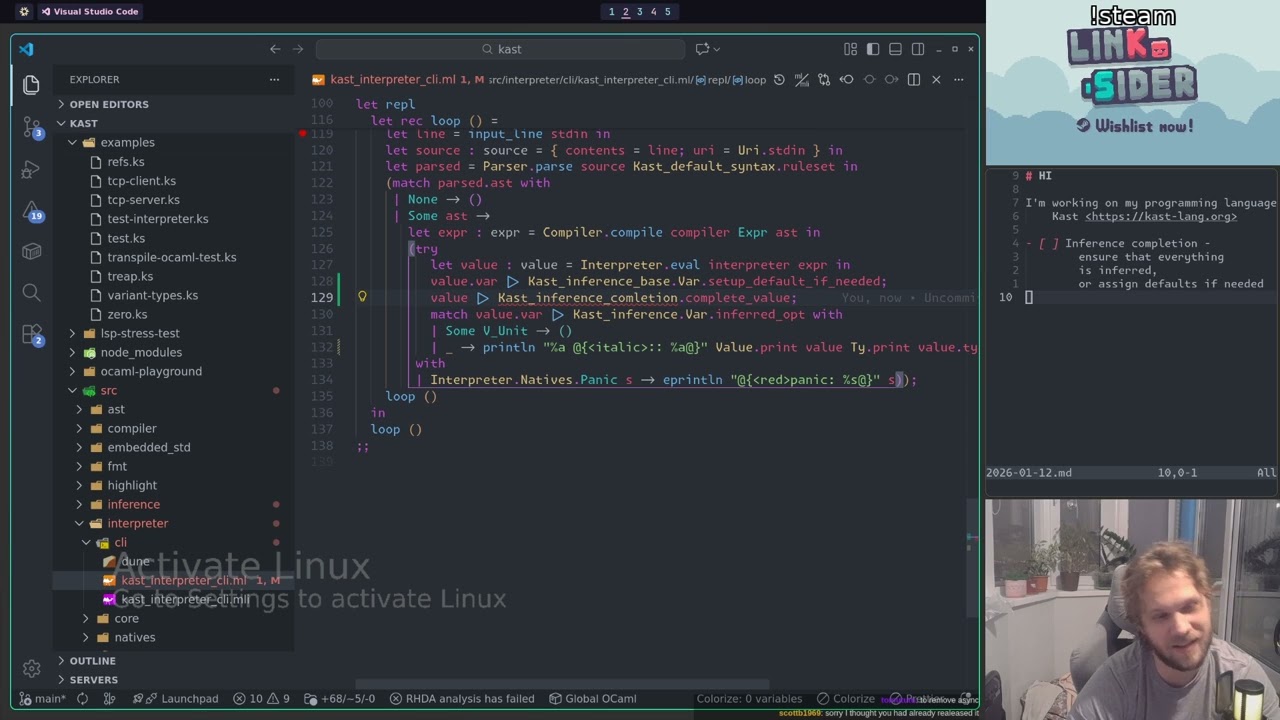1280x720 pixels.
Task: Toggle the bottom panel visibility
Action: click(x=895, y=49)
